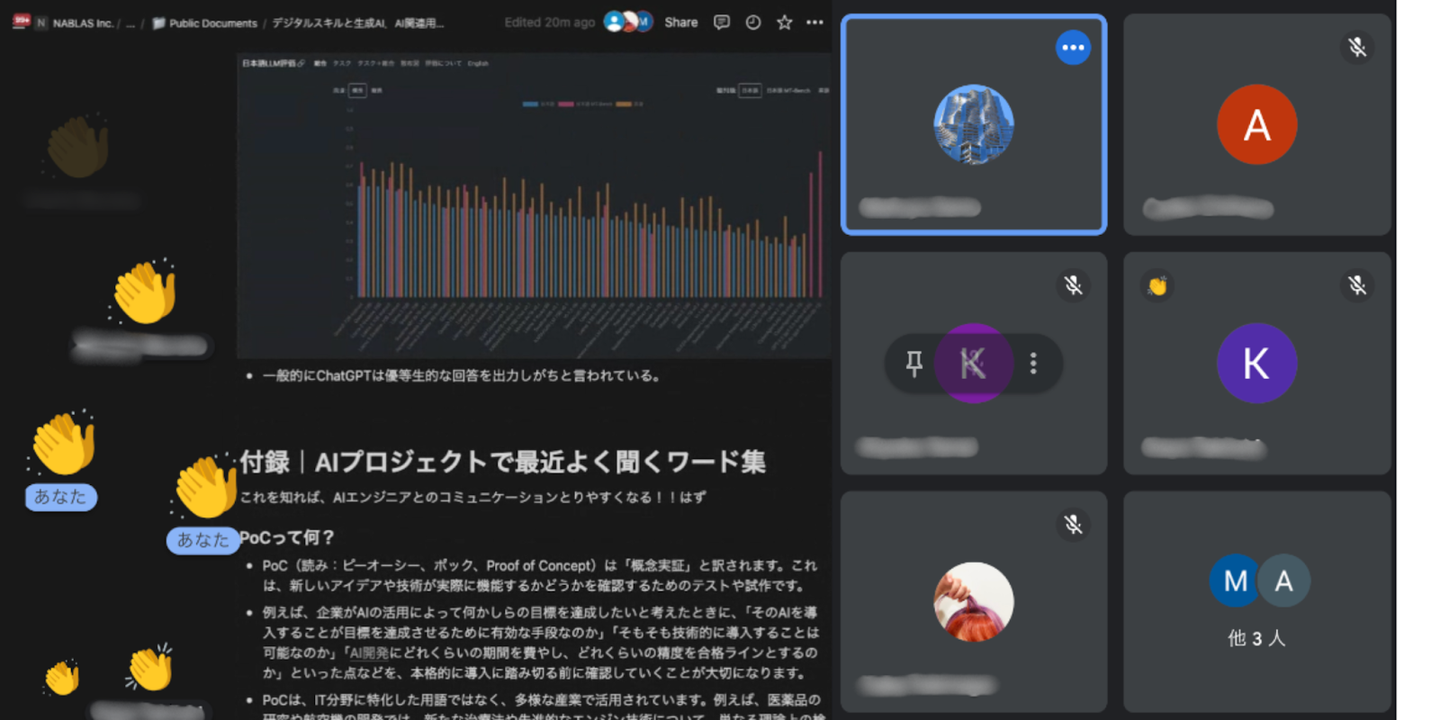Screen dimensions: 1440x720
Task: Select the blue person collaborator avatar in Notion header
Action: (x=613, y=22)
